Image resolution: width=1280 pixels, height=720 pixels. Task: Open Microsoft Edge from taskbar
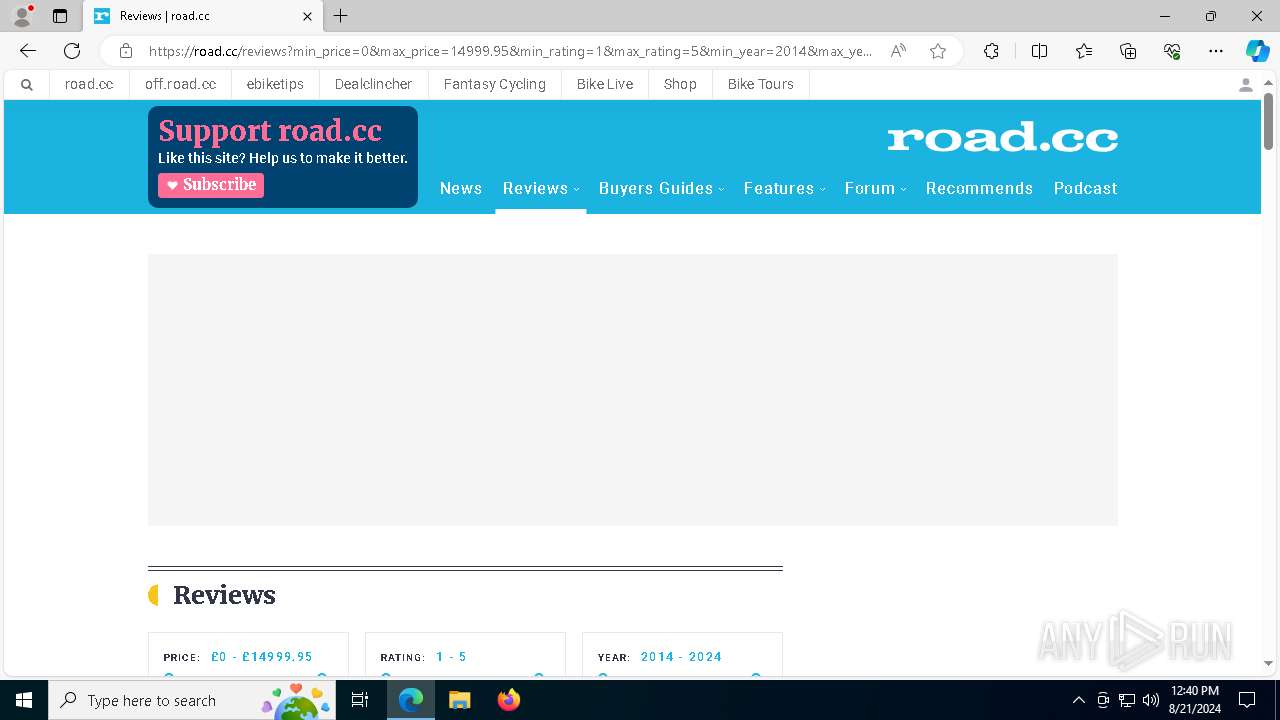pos(411,700)
